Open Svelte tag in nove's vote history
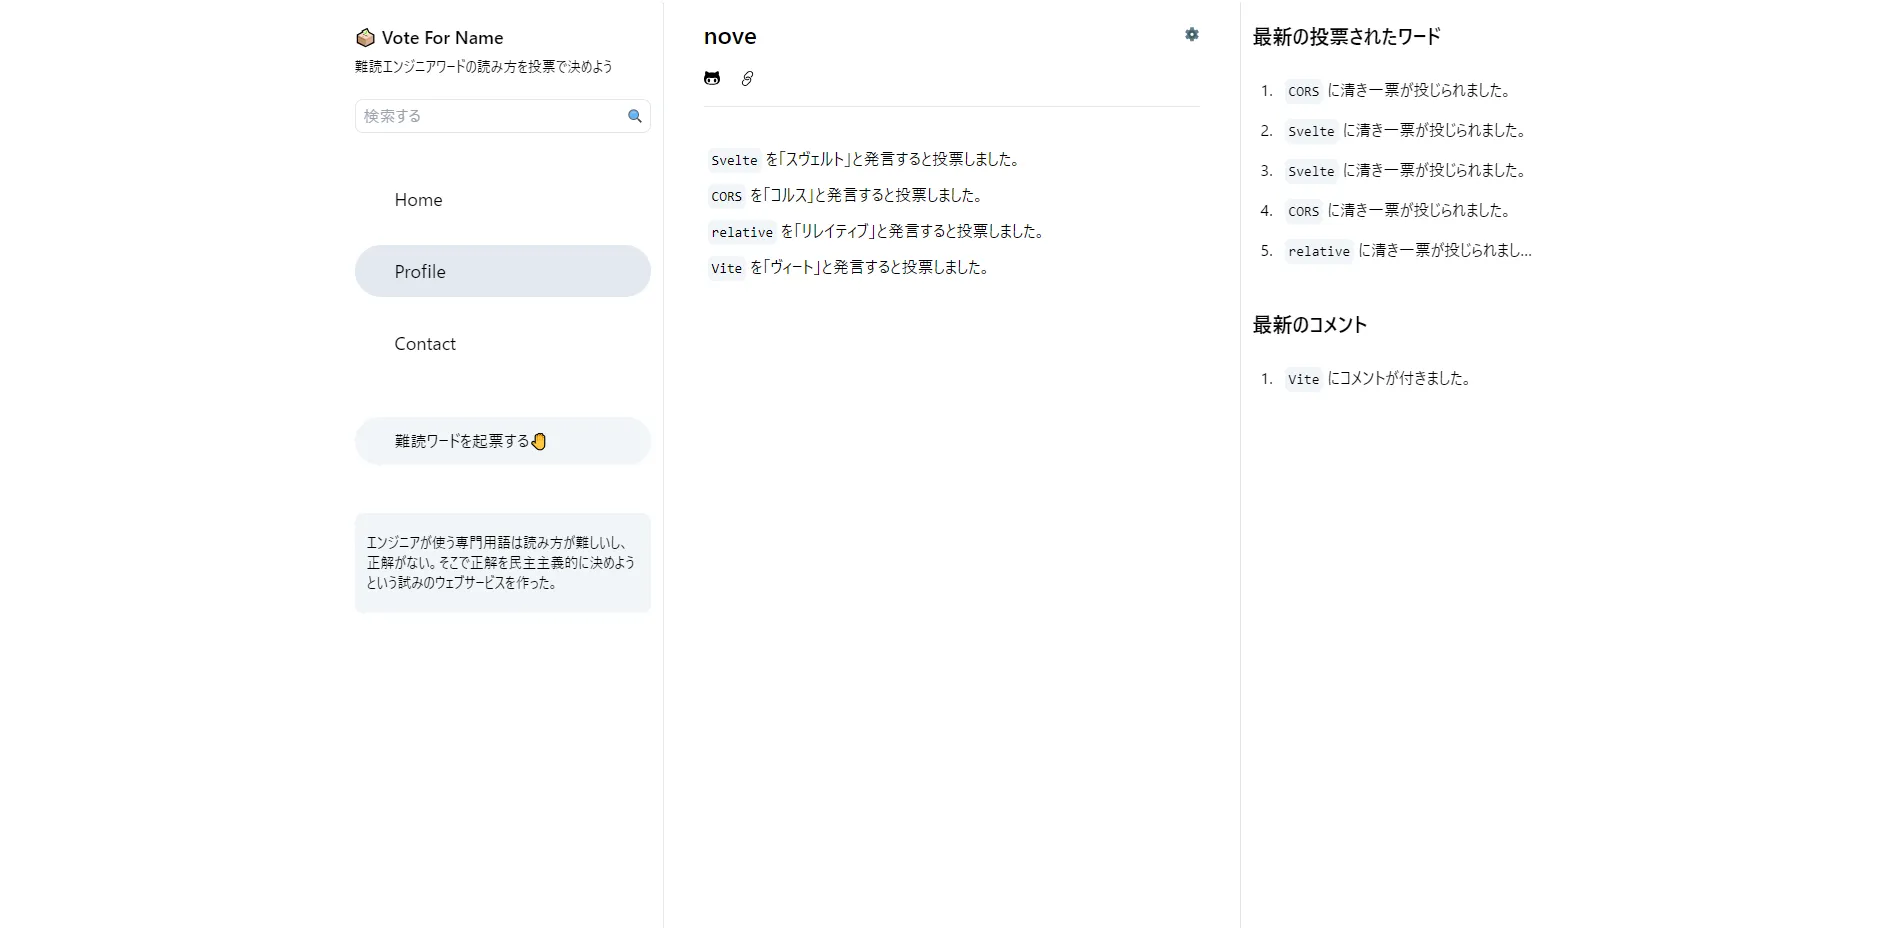Viewport: 1902px width, 928px height. click(734, 160)
